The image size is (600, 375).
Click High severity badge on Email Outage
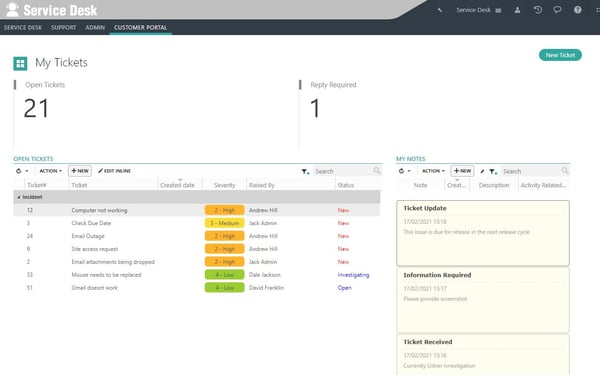pyautogui.click(x=225, y=236)
